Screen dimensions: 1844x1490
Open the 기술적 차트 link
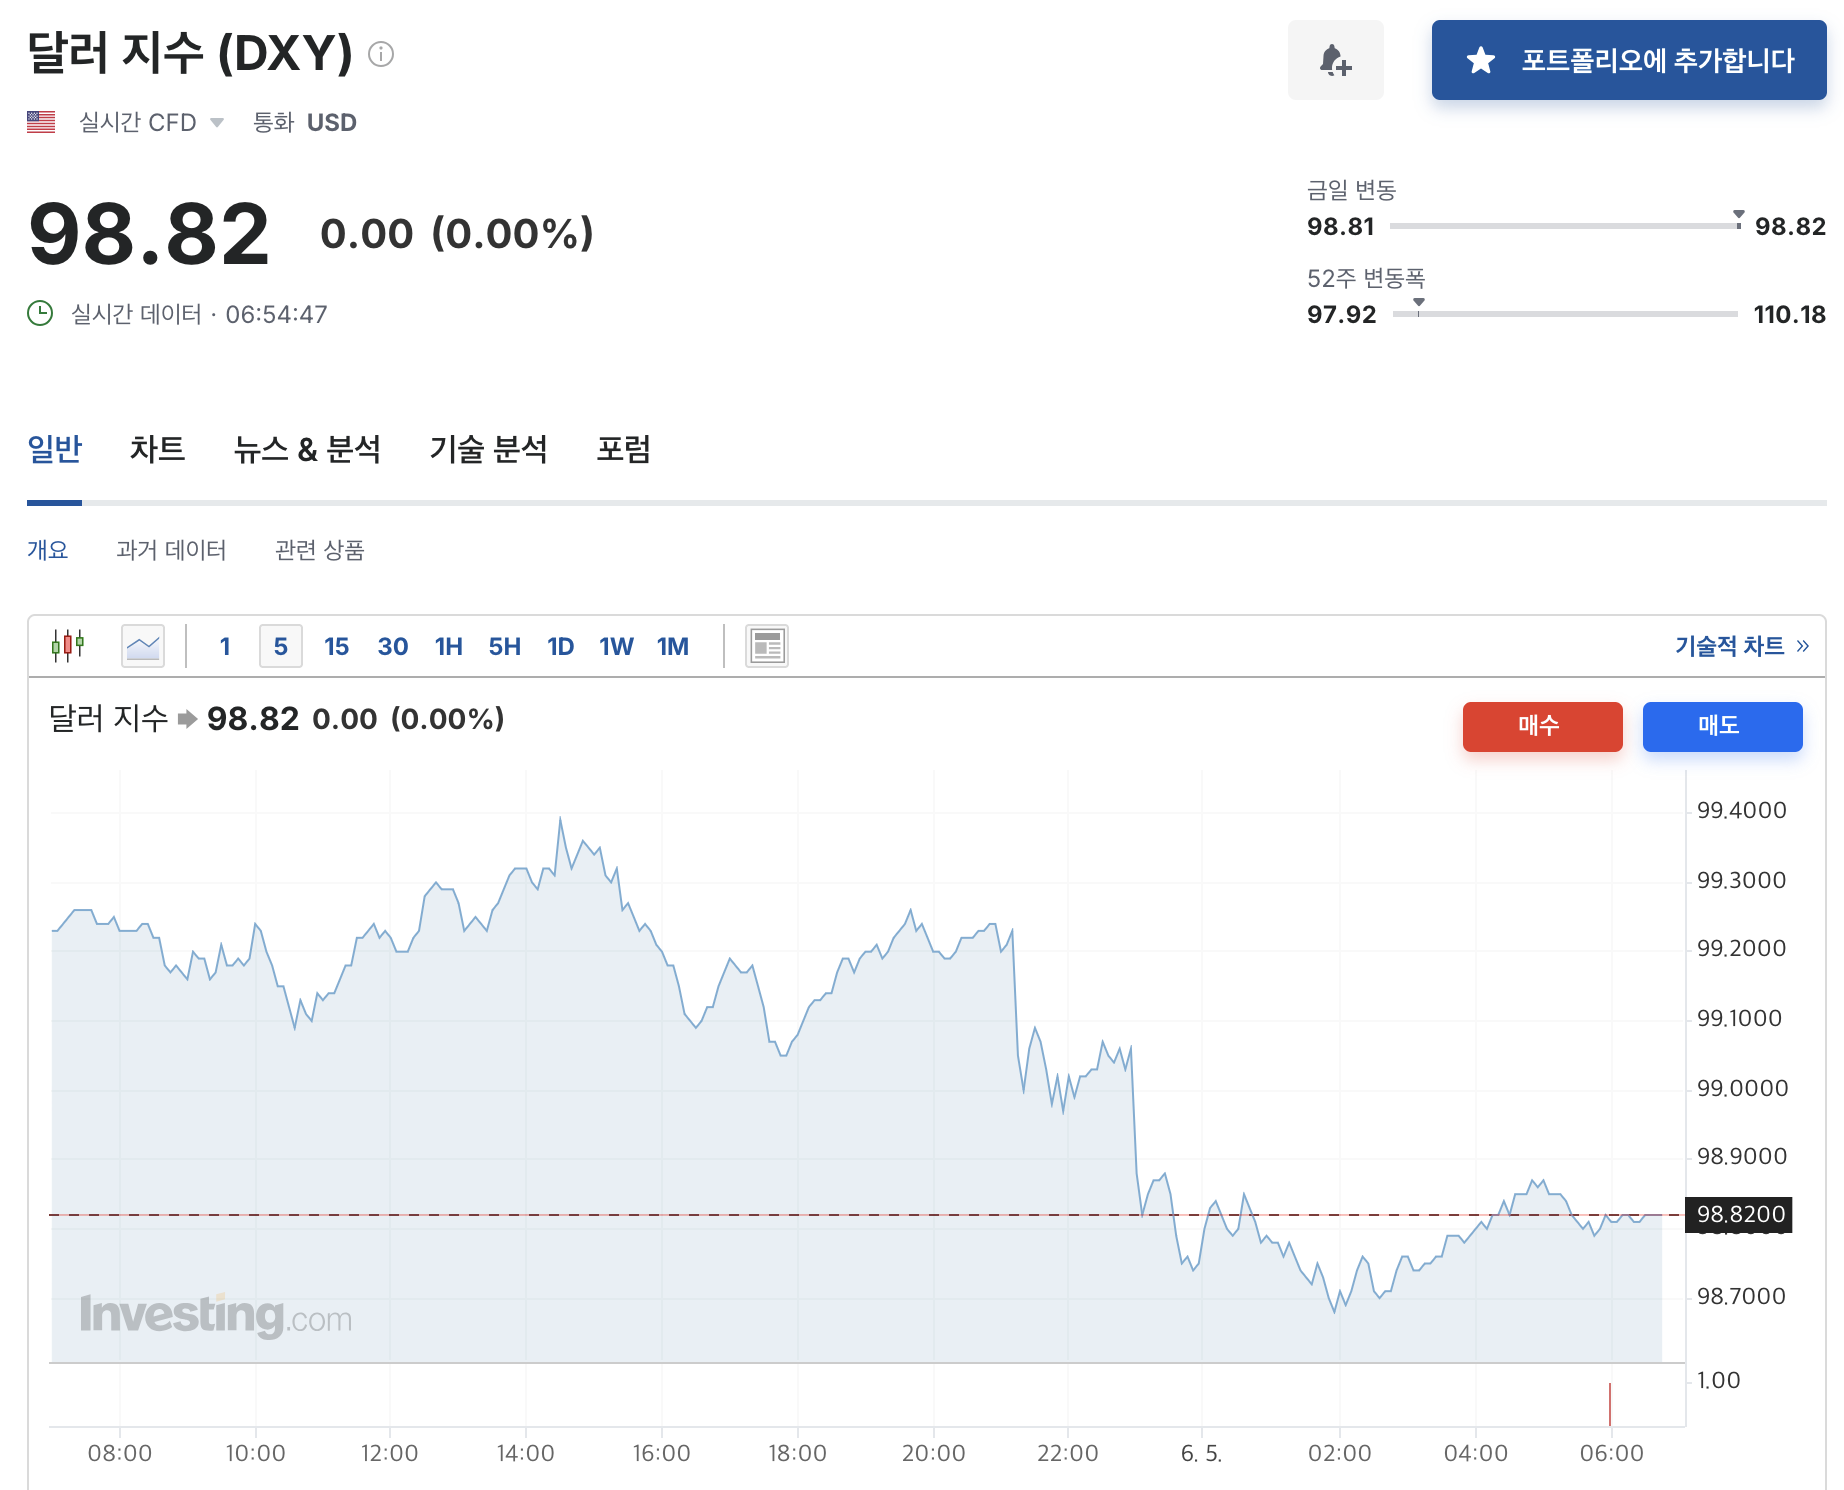(x=1742, y=646)
